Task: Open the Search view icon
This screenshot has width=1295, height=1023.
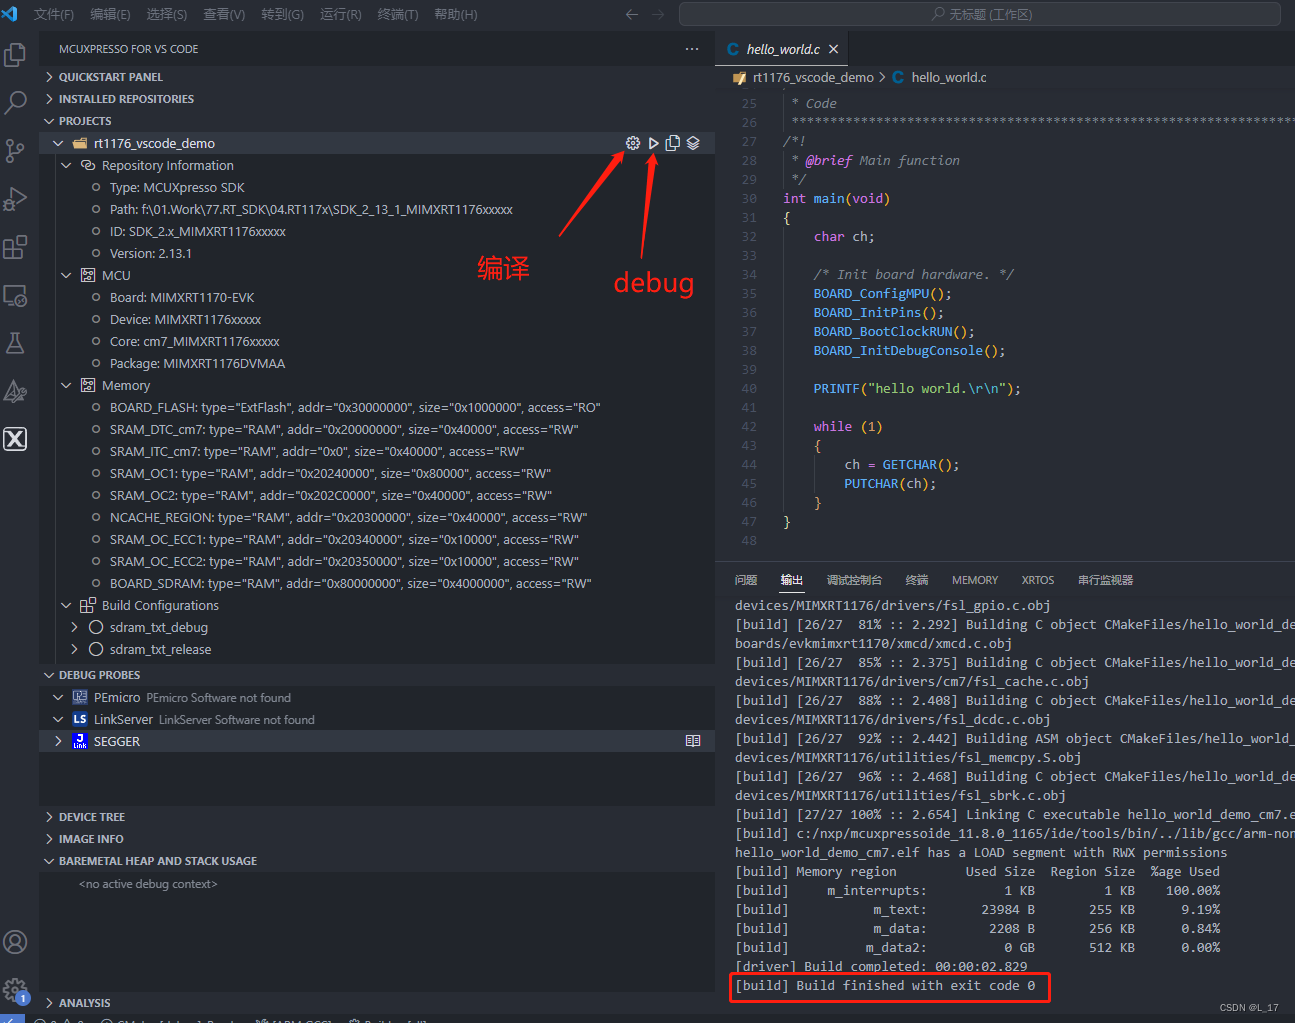Action: 15,102
